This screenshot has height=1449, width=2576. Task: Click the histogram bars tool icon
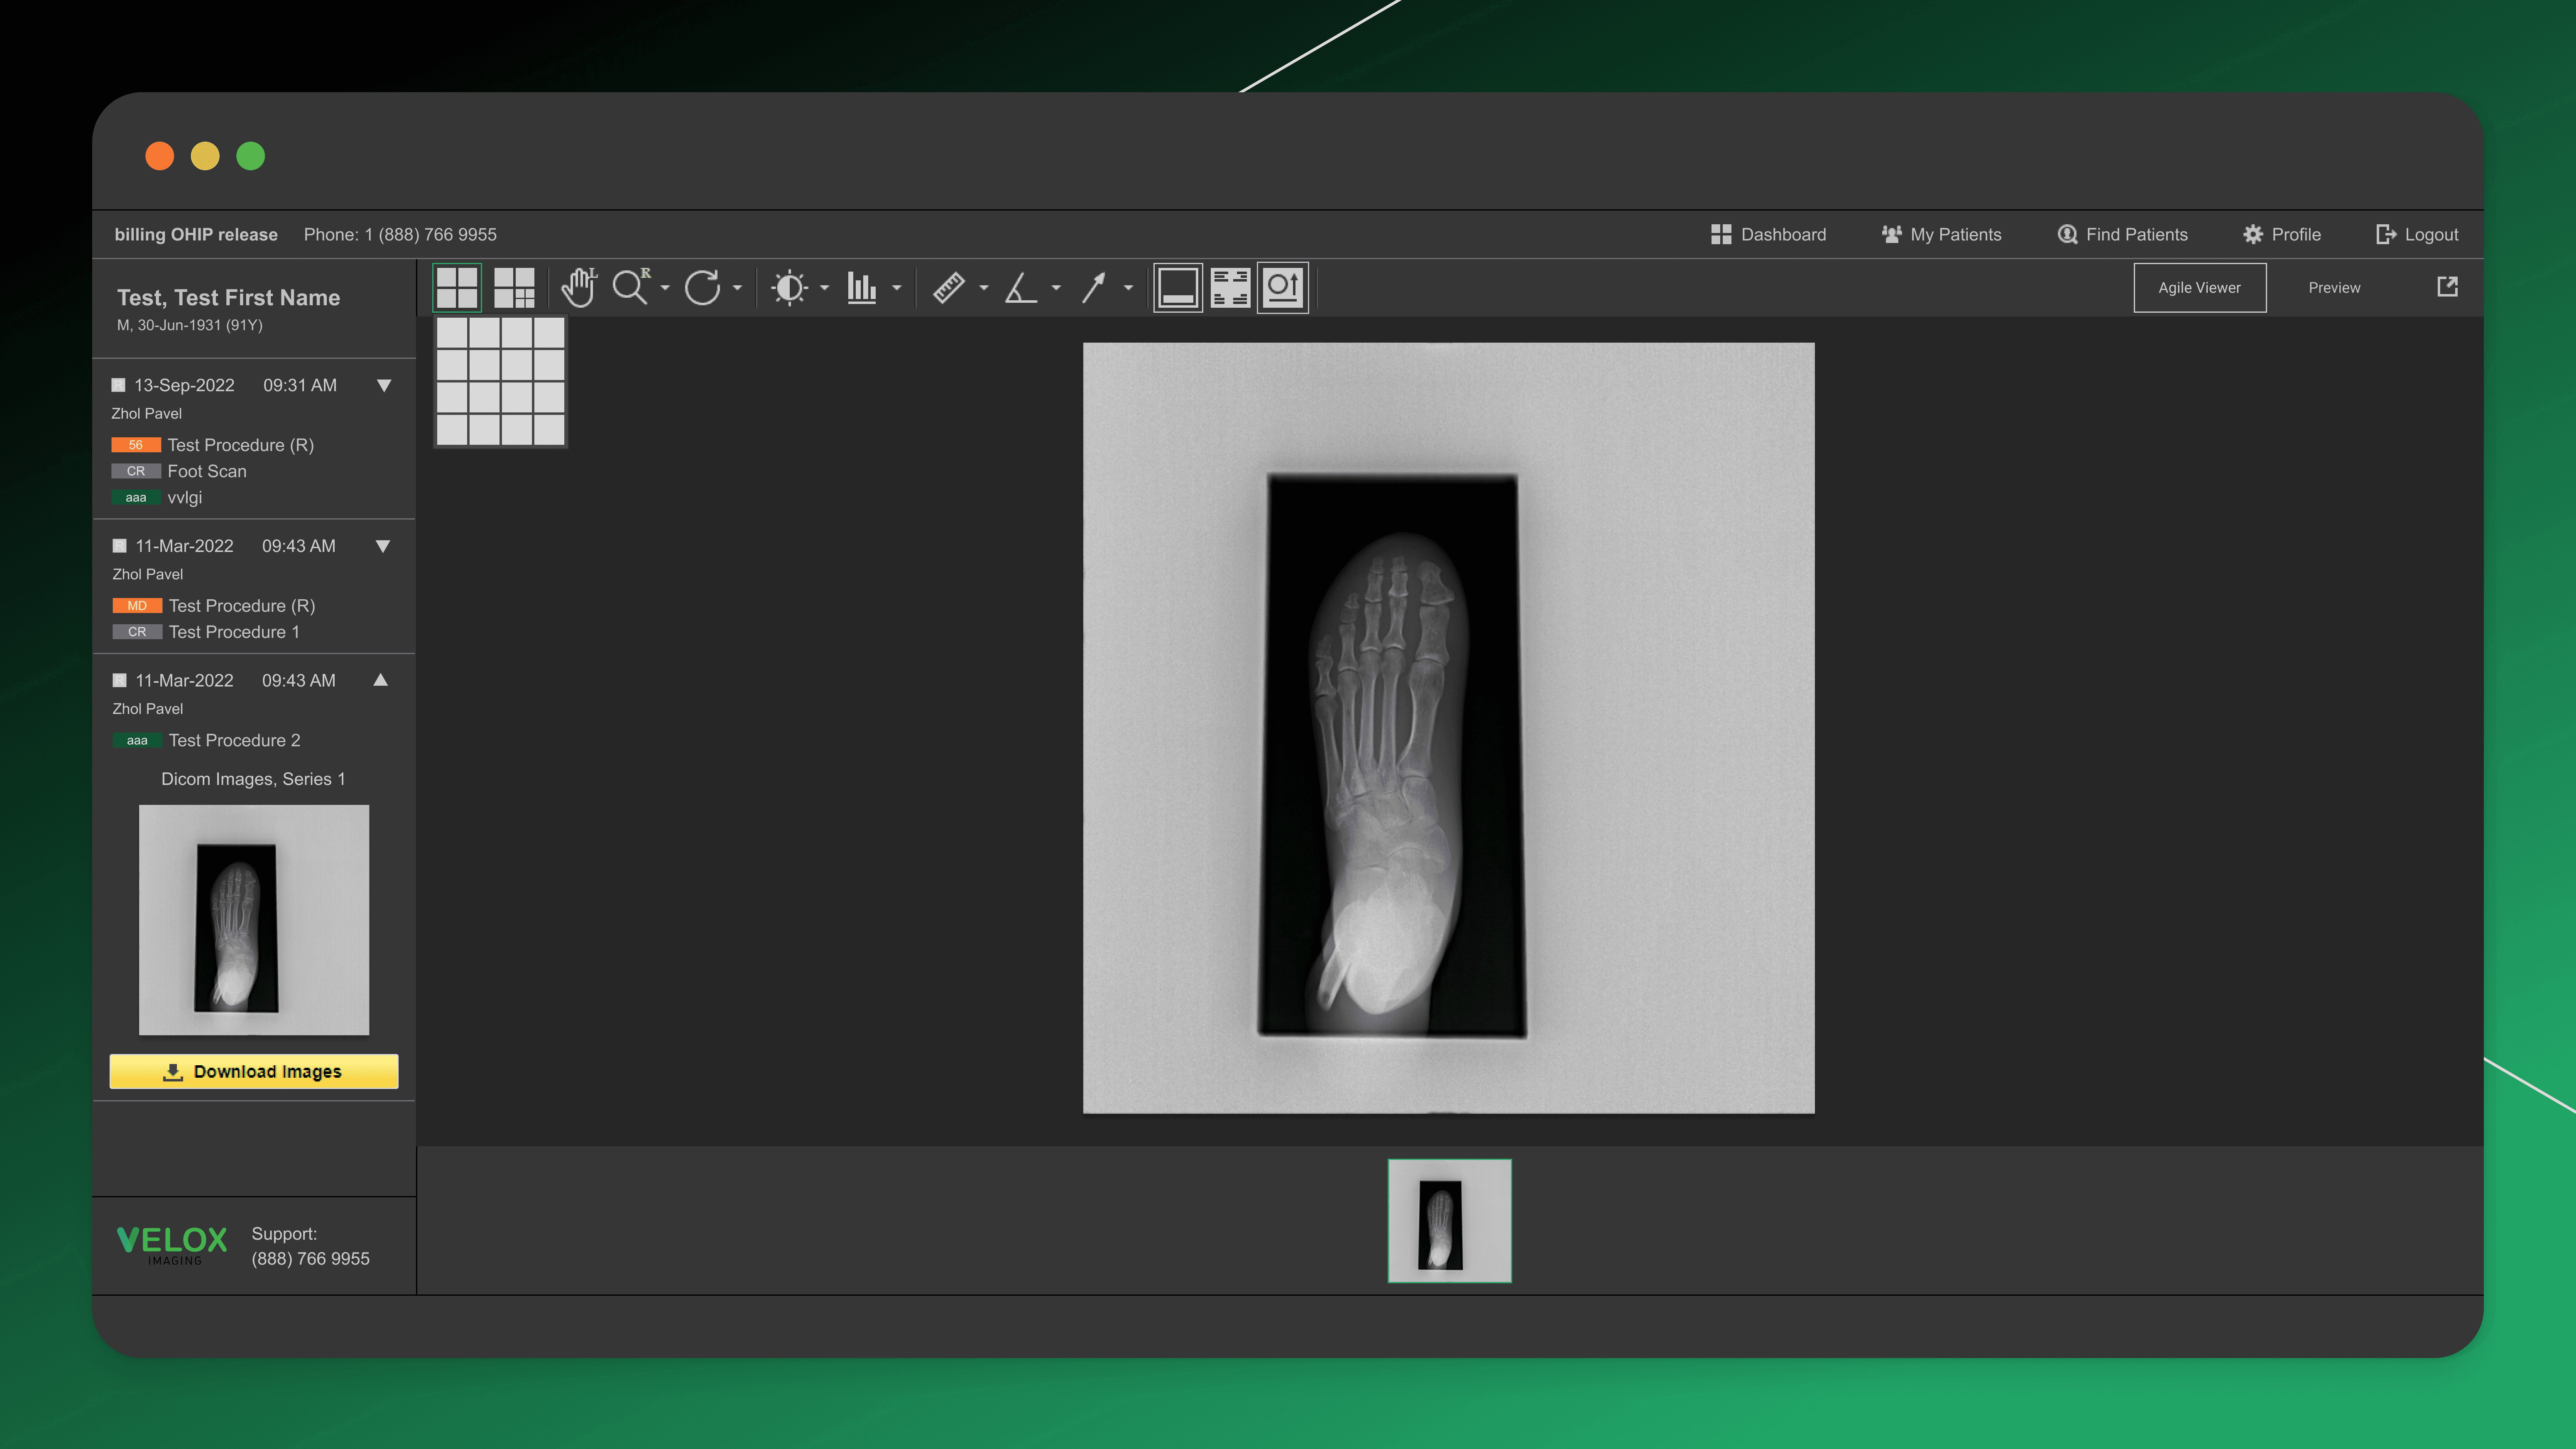(861, 288)
